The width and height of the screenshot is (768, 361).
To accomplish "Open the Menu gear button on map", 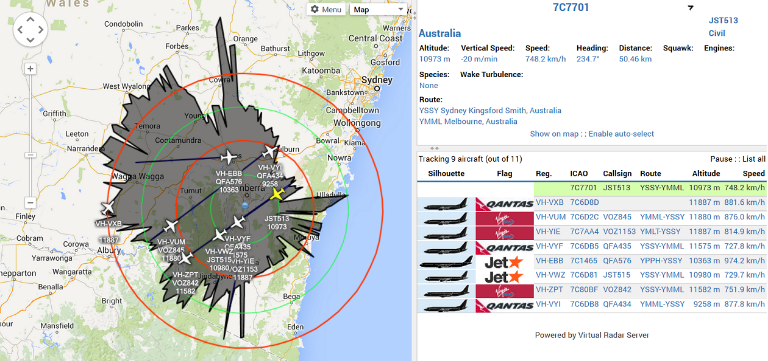I will tap(326, 9).
